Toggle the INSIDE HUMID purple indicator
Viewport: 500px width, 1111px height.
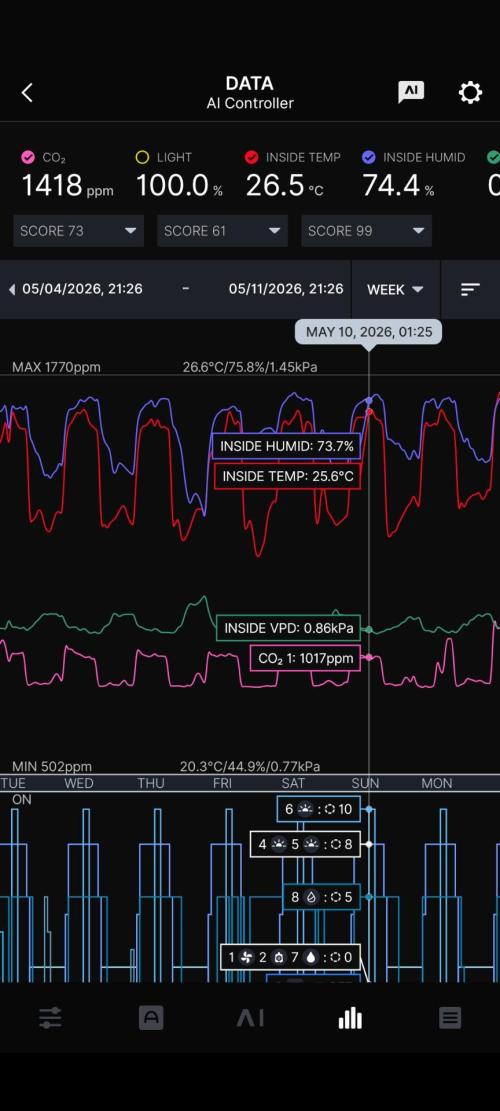pyautogui.click(x=368, y=157)
